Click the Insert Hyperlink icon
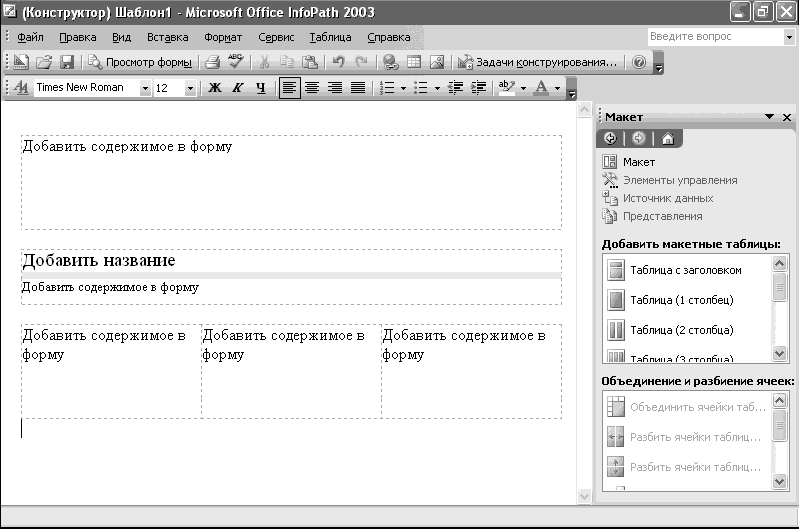Screen dimensions: 799x529 pos(391,62)
